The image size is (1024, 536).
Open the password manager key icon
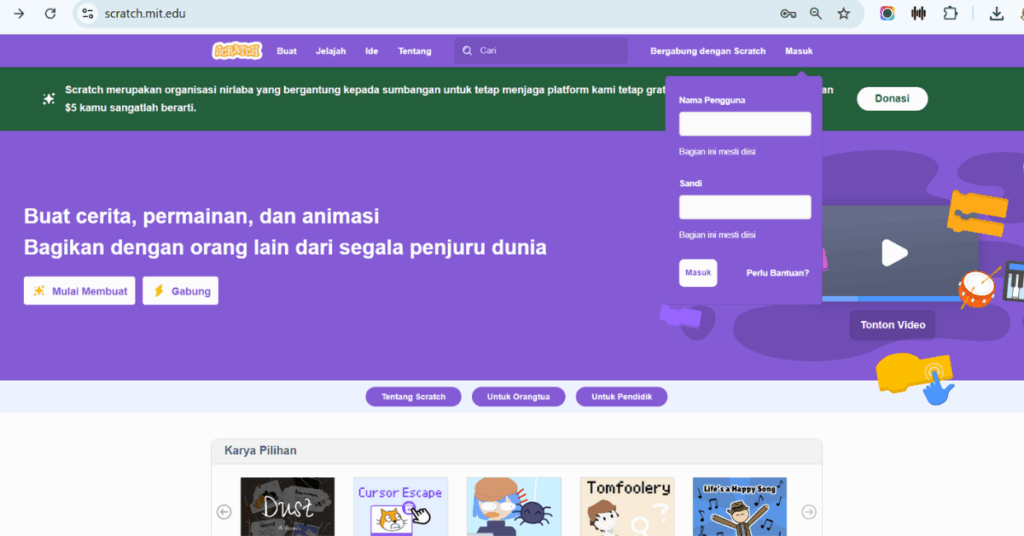coord(788,13)
